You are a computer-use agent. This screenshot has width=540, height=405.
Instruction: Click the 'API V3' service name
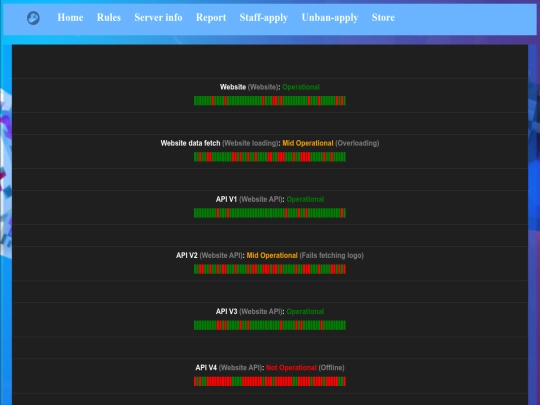click(x=226, y=311)
